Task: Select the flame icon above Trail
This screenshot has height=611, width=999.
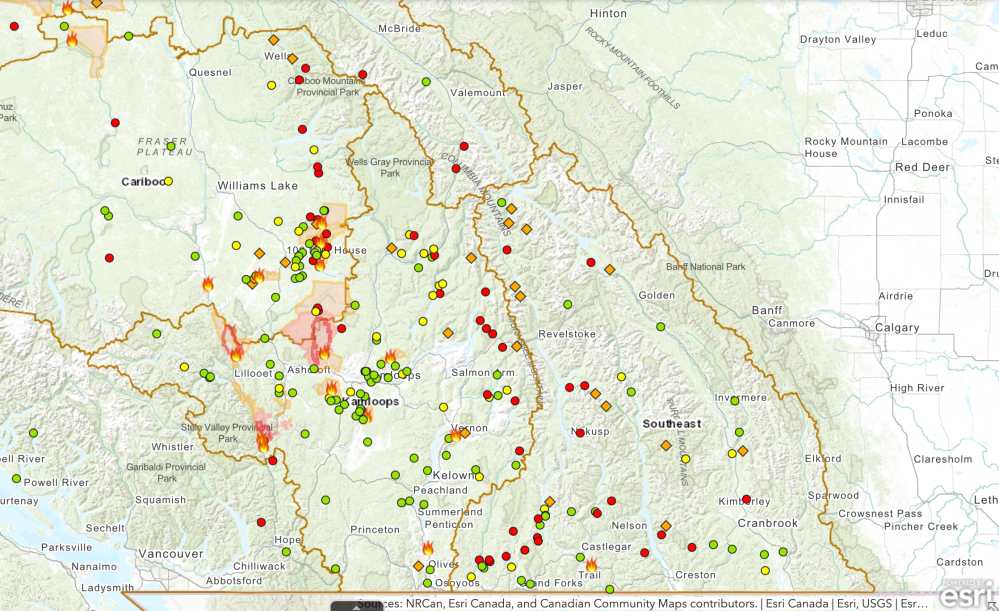Action: pos(591,565)
